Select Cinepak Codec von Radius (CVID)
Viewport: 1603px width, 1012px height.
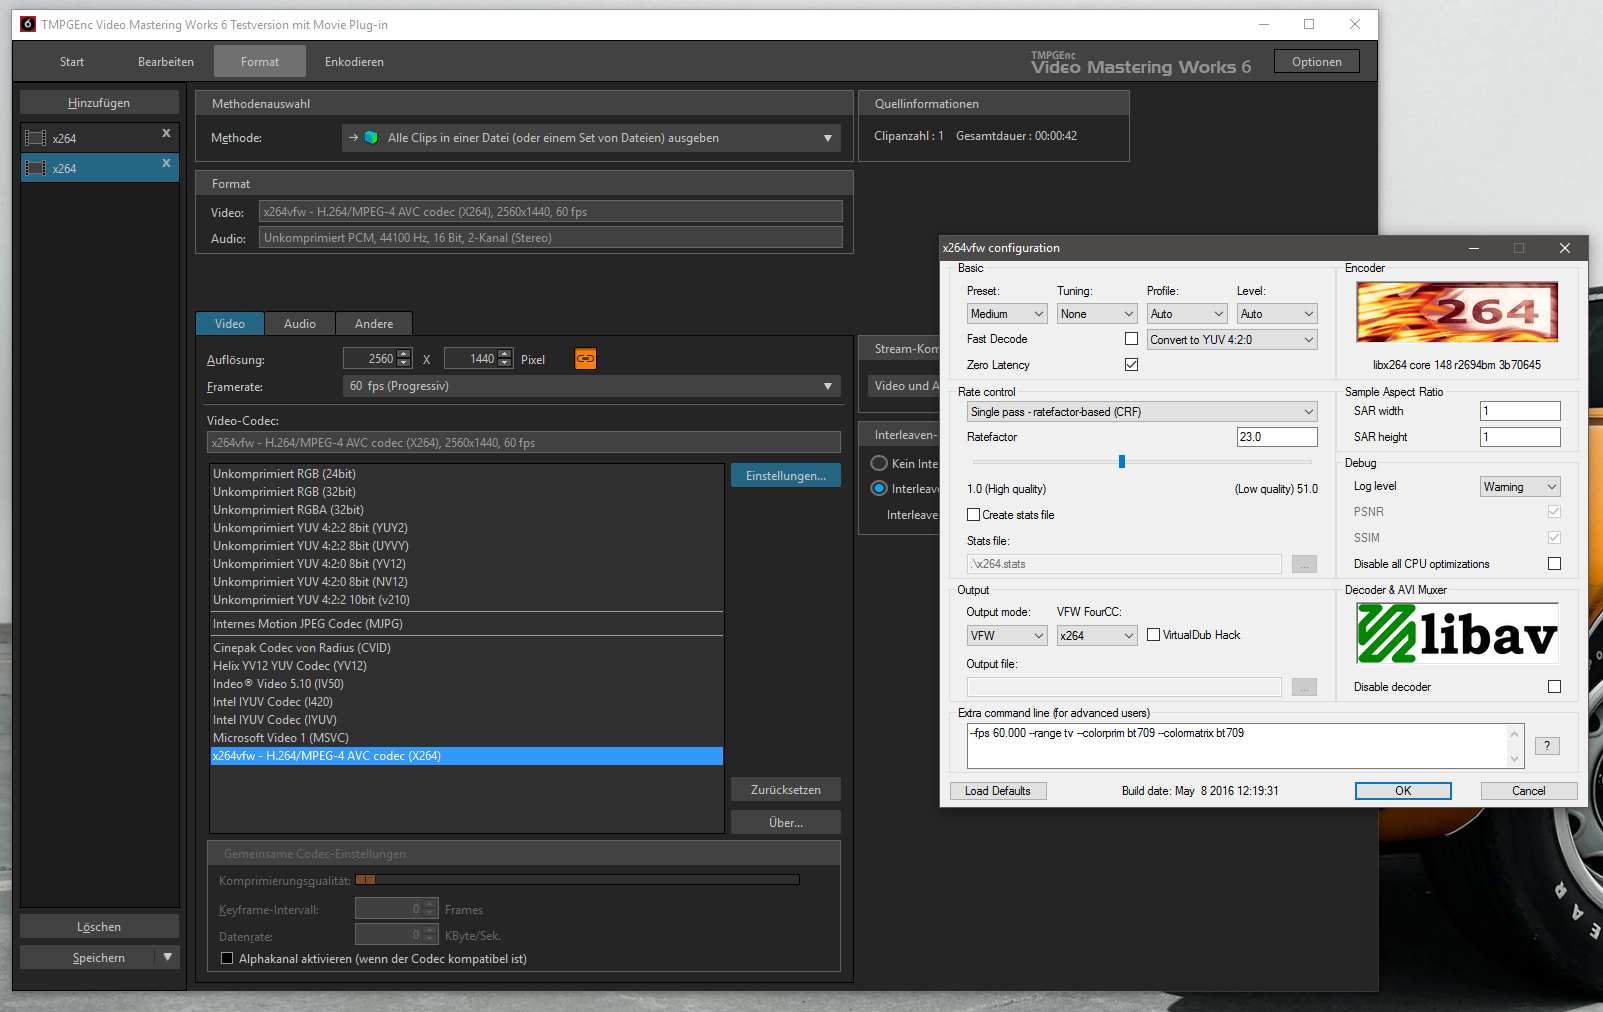coord(466,648)
